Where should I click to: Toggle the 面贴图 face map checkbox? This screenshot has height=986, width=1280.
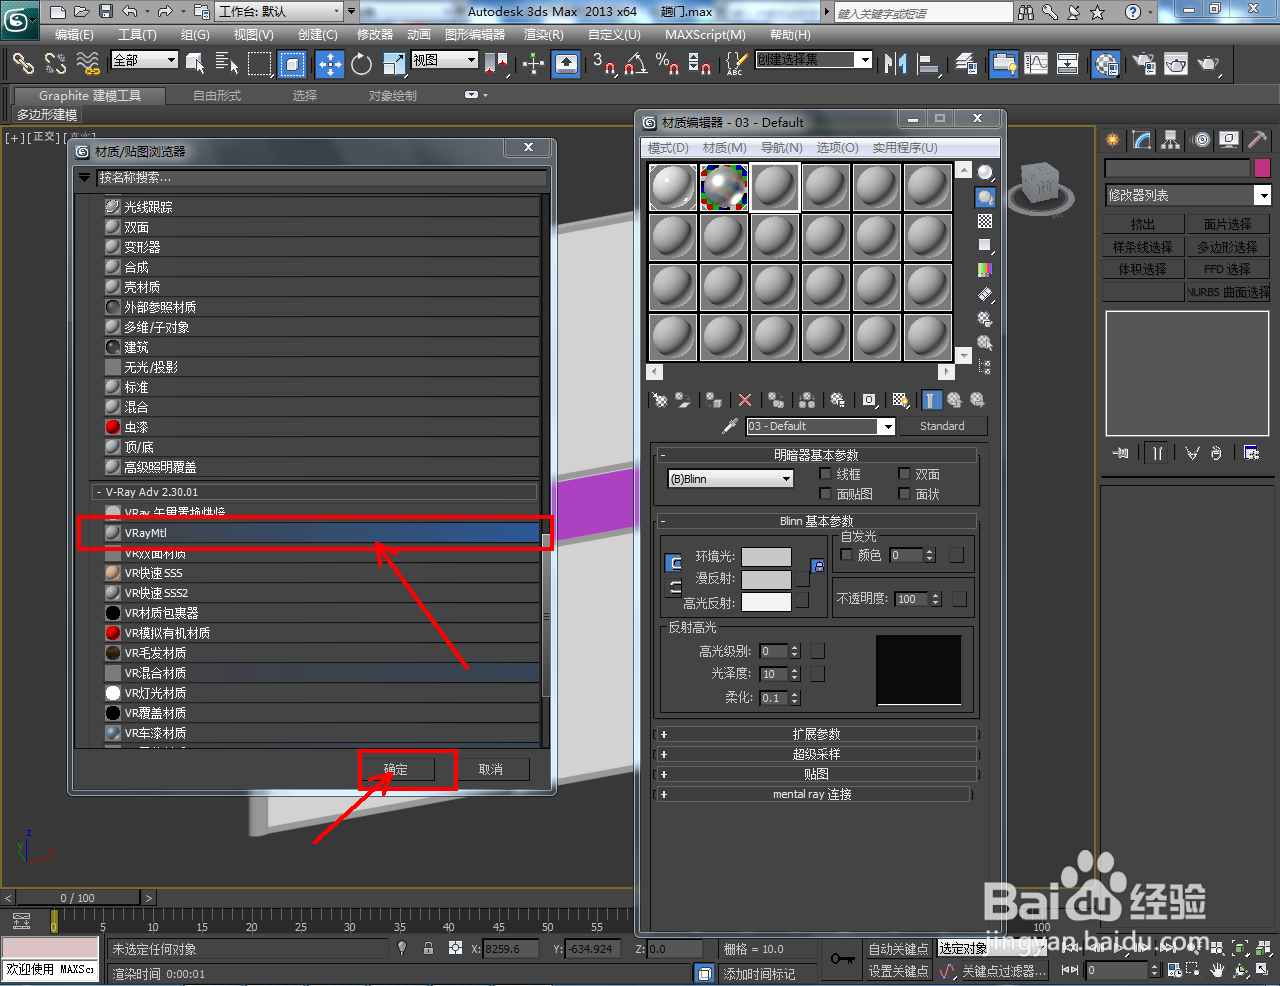[x=825, y=493]
